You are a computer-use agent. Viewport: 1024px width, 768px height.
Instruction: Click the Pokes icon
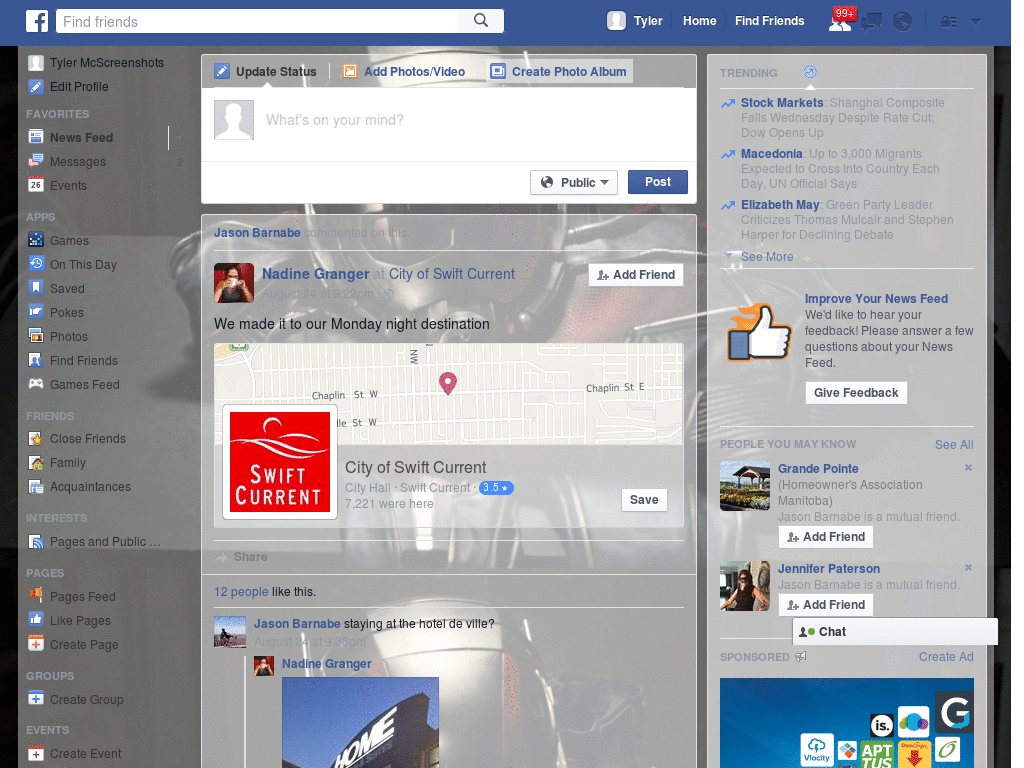click(36, 312)
